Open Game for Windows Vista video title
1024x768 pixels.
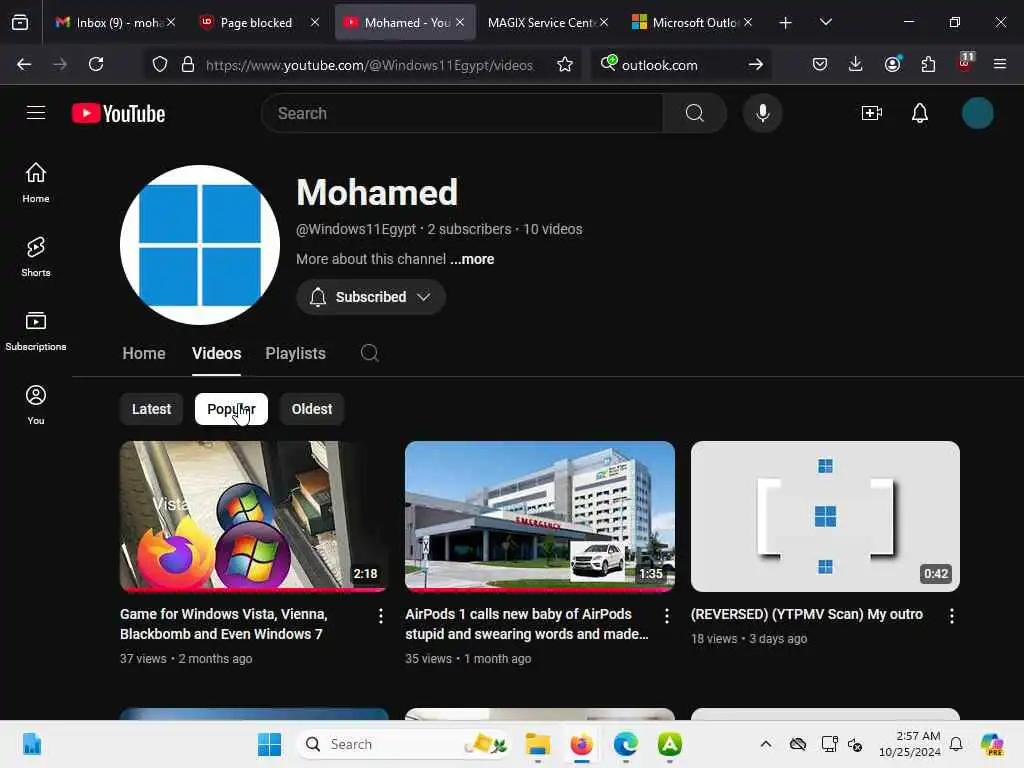point(223,624)
